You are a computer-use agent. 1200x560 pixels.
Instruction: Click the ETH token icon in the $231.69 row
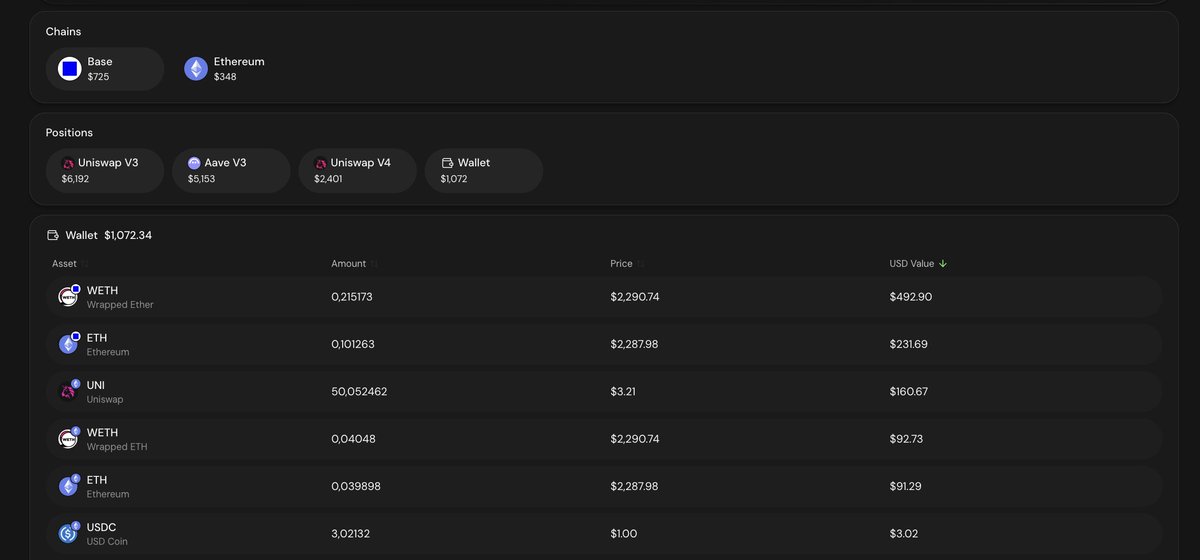pos(68,344)
